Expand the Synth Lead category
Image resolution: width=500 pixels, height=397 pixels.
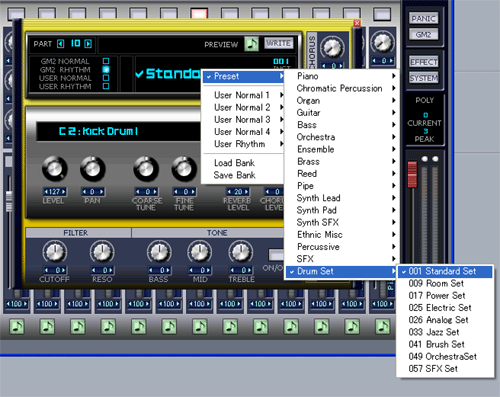pos(342,198)
